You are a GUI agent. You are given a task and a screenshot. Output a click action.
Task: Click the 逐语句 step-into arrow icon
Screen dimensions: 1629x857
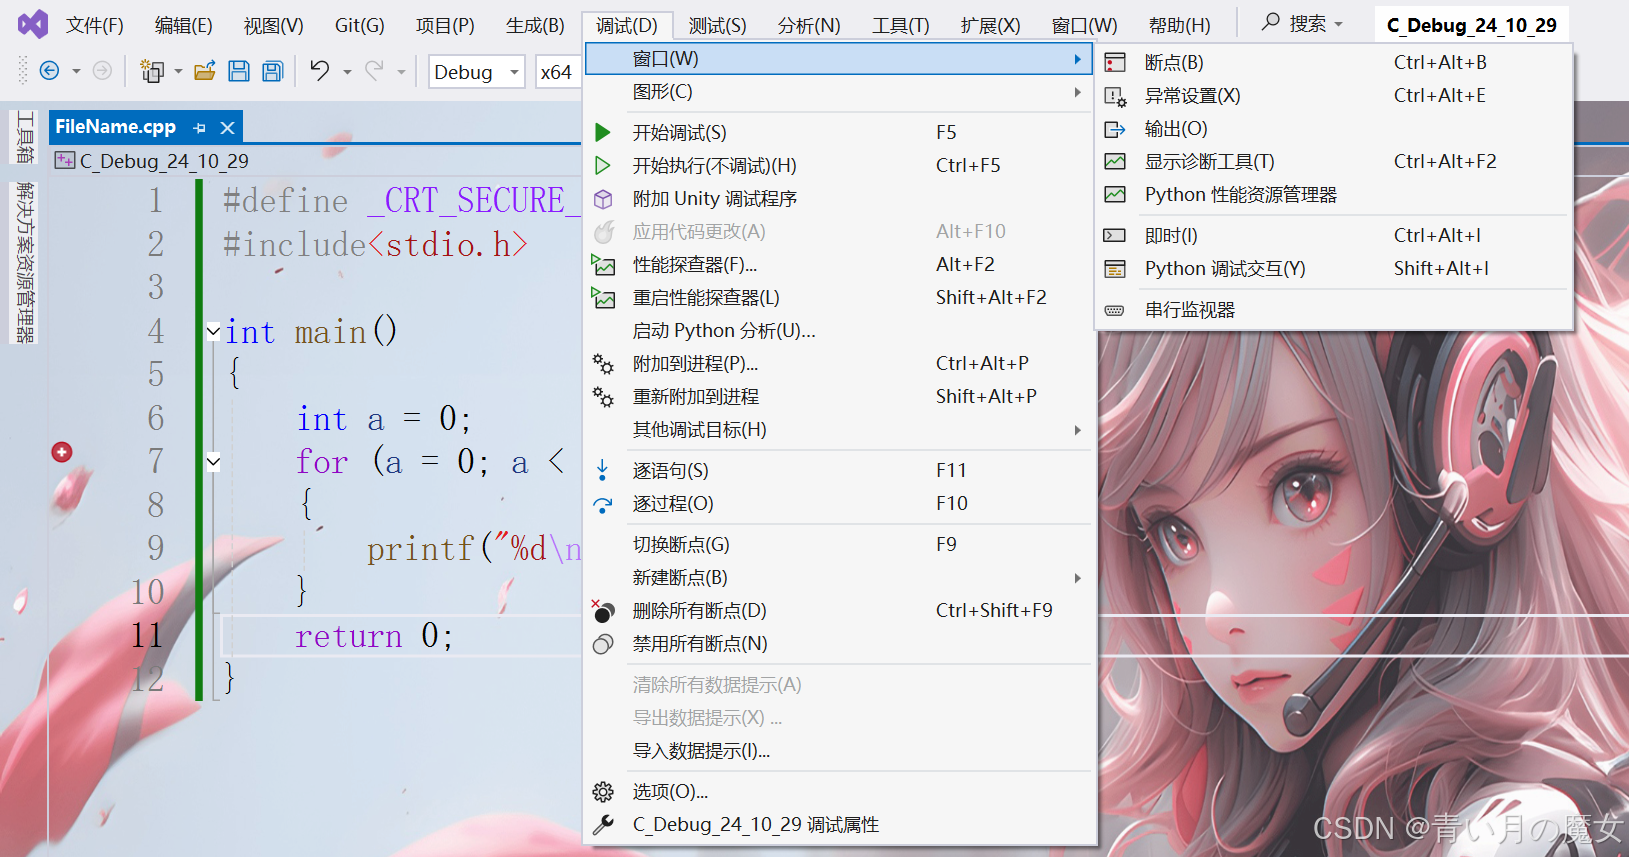coord(603,470)
